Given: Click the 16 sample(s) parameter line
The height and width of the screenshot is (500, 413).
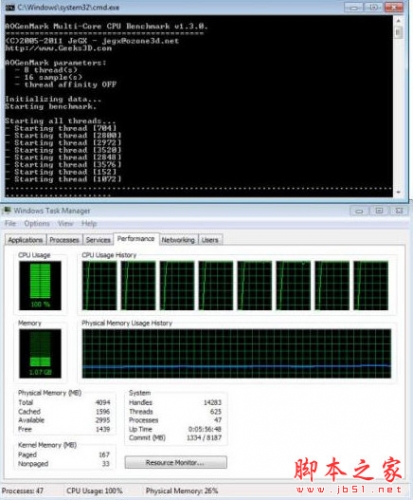Looking at the screenshot, I should (49, 77).
